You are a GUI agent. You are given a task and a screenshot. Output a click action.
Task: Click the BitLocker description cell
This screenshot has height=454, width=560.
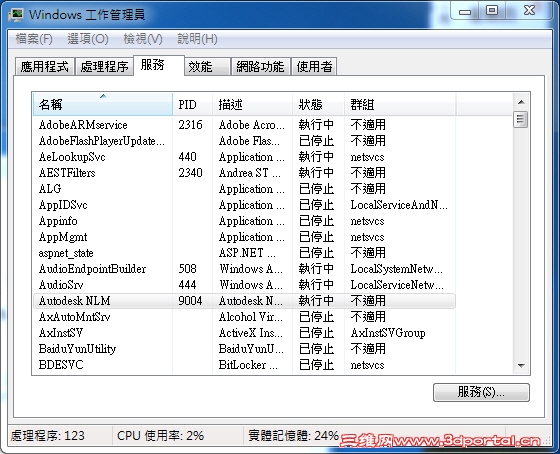coord(248,365)
